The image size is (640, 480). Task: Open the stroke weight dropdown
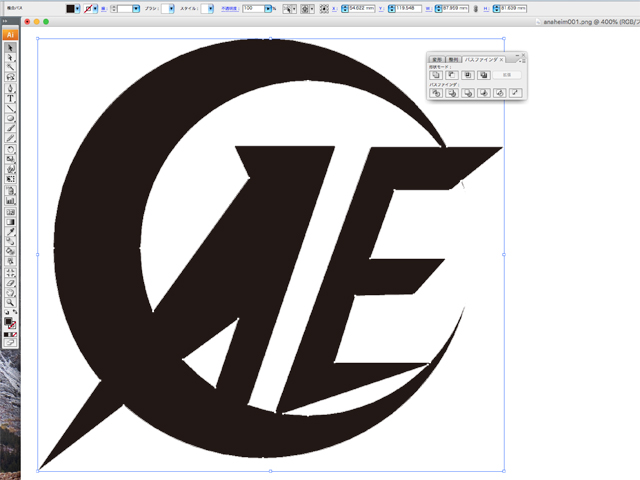click(x=136, y=9)
